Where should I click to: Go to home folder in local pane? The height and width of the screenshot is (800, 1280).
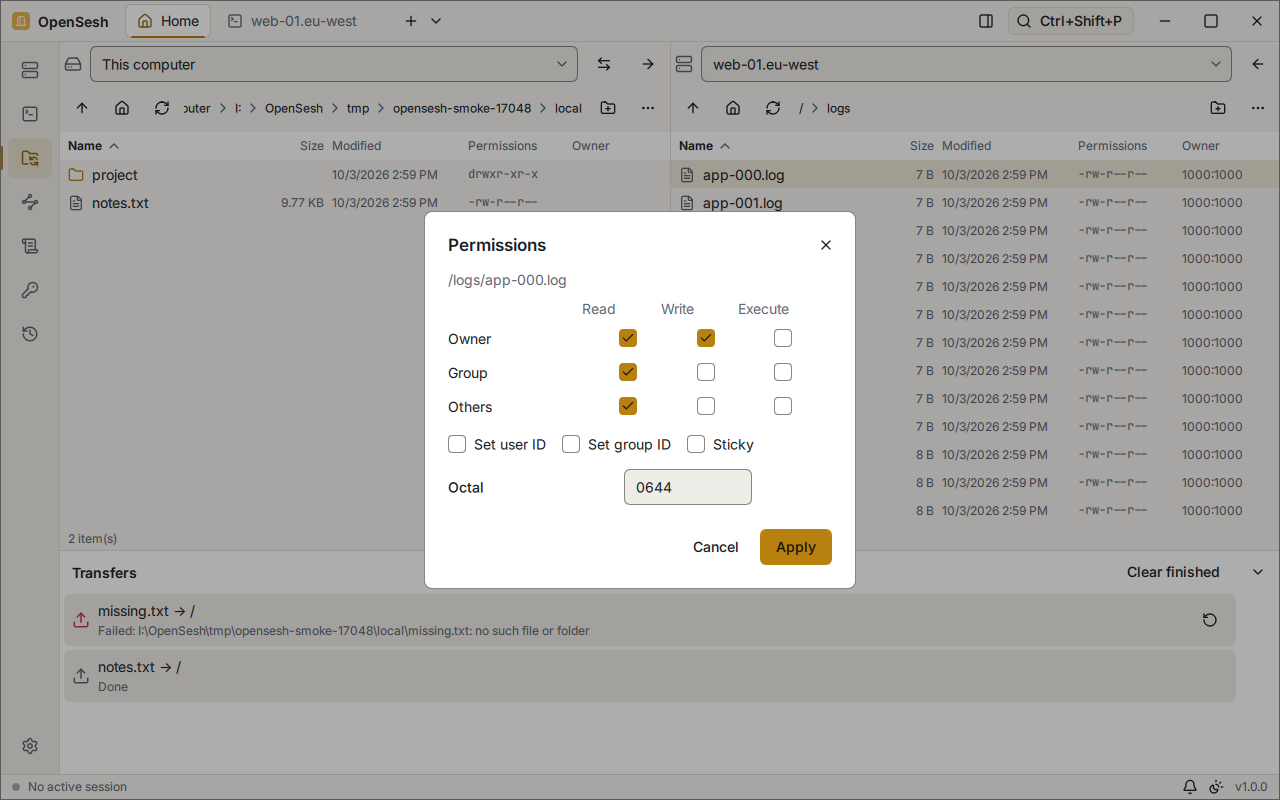(x=122, y=108)
